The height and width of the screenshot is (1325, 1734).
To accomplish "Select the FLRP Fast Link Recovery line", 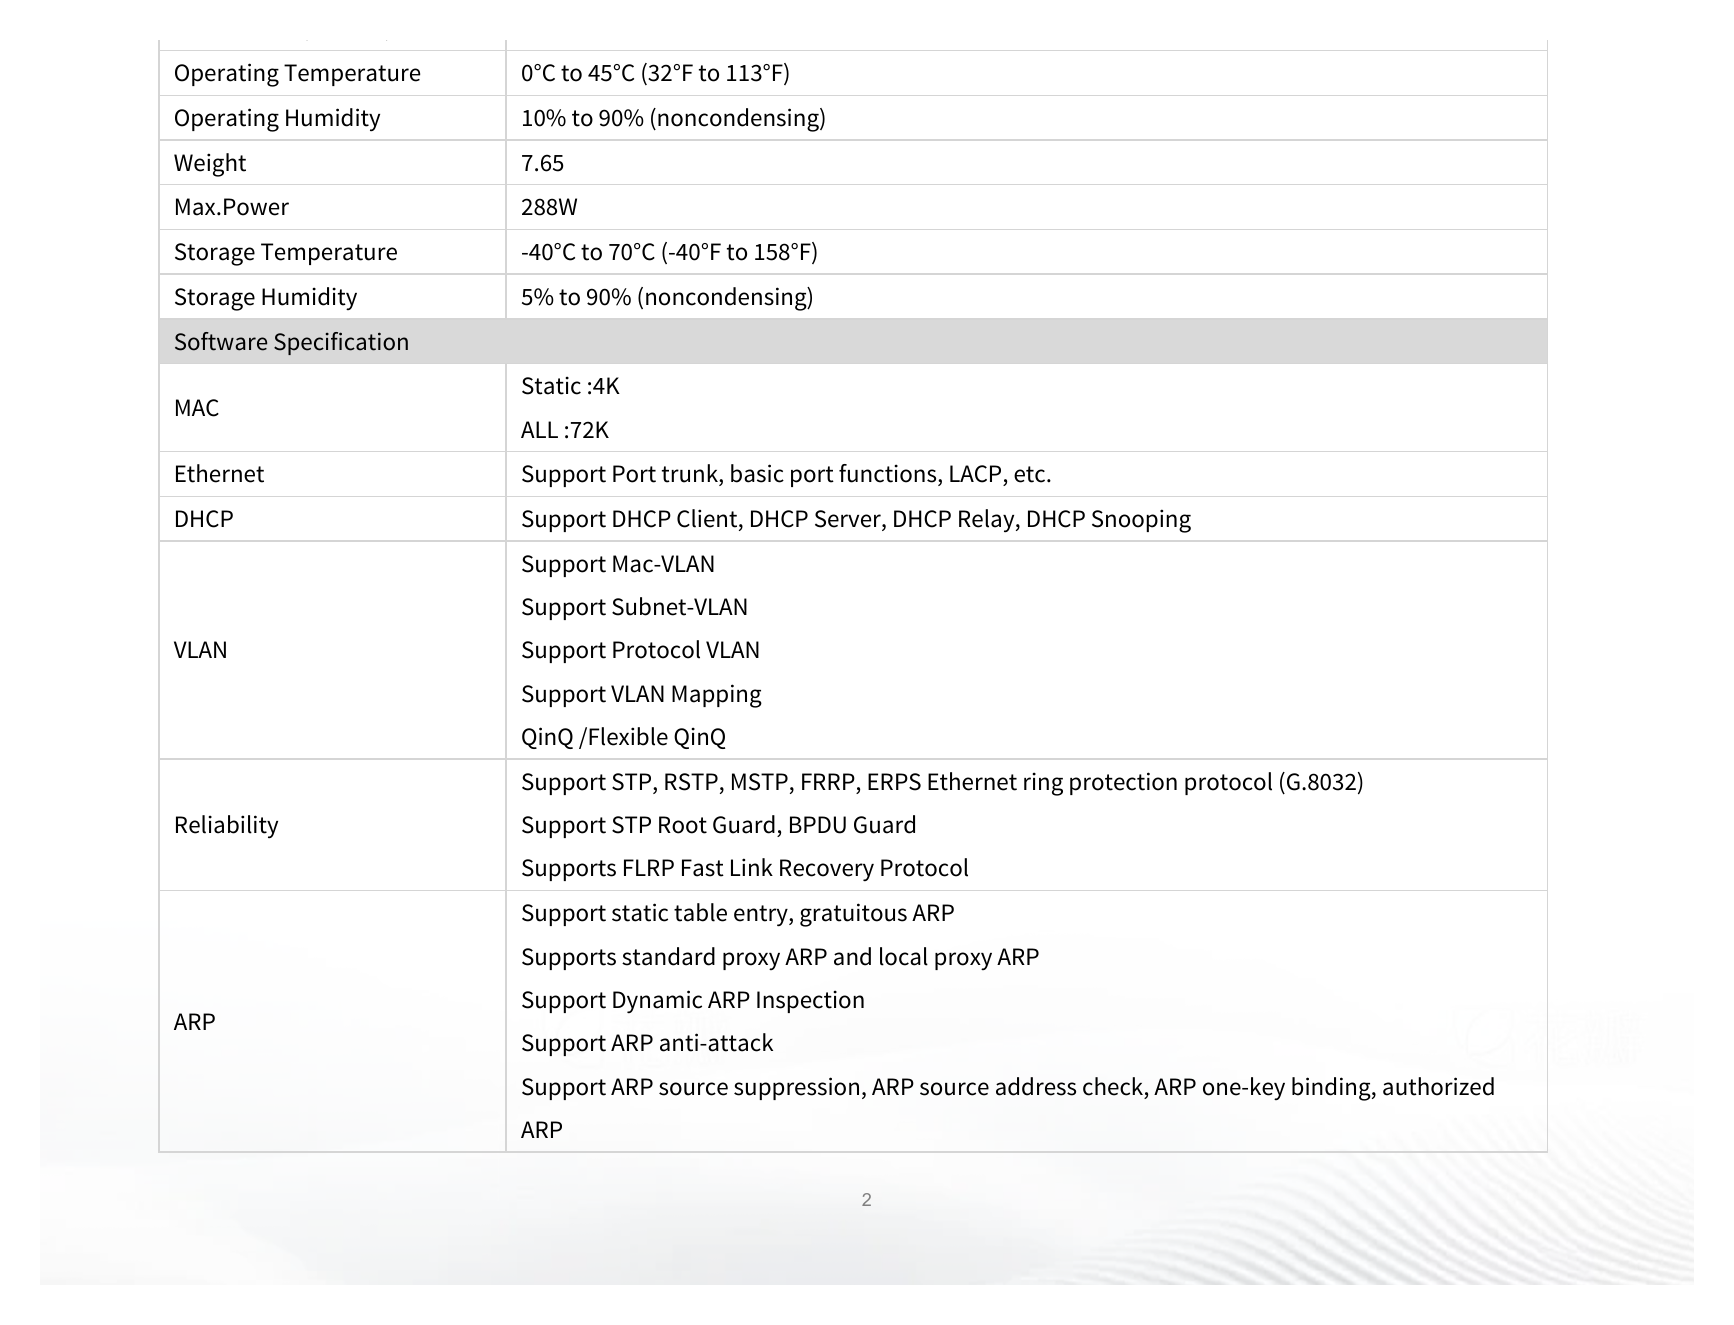I will point(744,868).
